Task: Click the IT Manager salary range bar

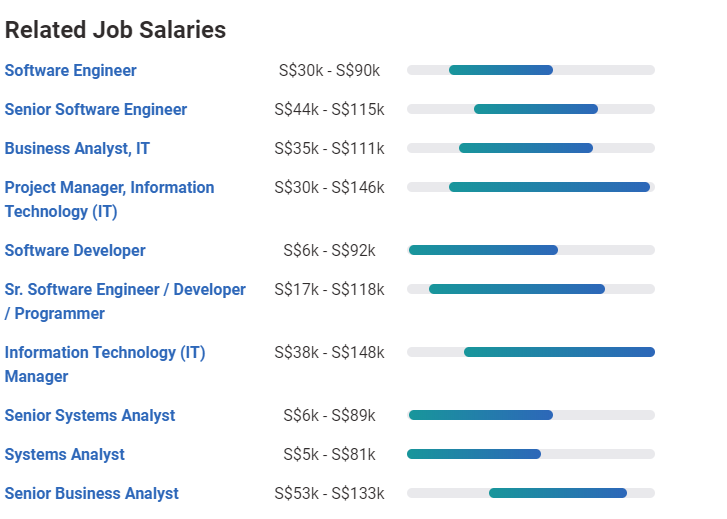Action: 559,352
